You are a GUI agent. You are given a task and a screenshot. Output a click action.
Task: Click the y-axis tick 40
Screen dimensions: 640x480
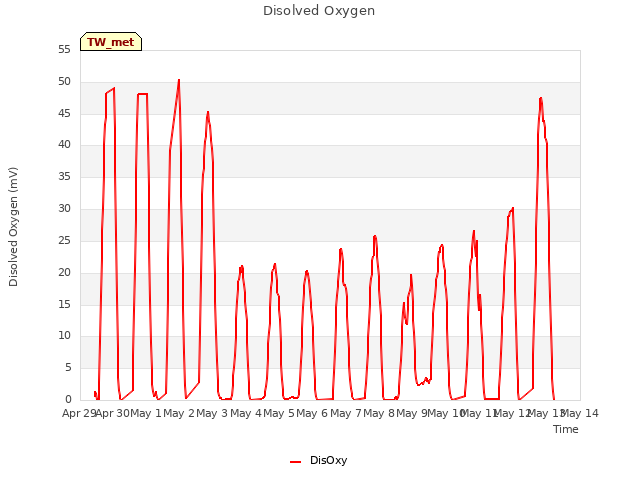click(x=64, y=145)
